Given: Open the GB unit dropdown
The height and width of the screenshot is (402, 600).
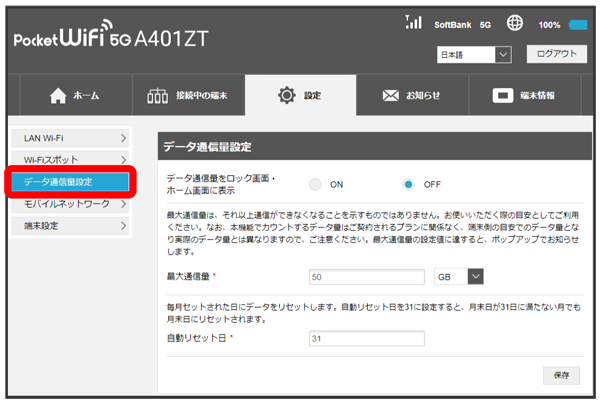Looking at the screenshot, I should 460,276.
